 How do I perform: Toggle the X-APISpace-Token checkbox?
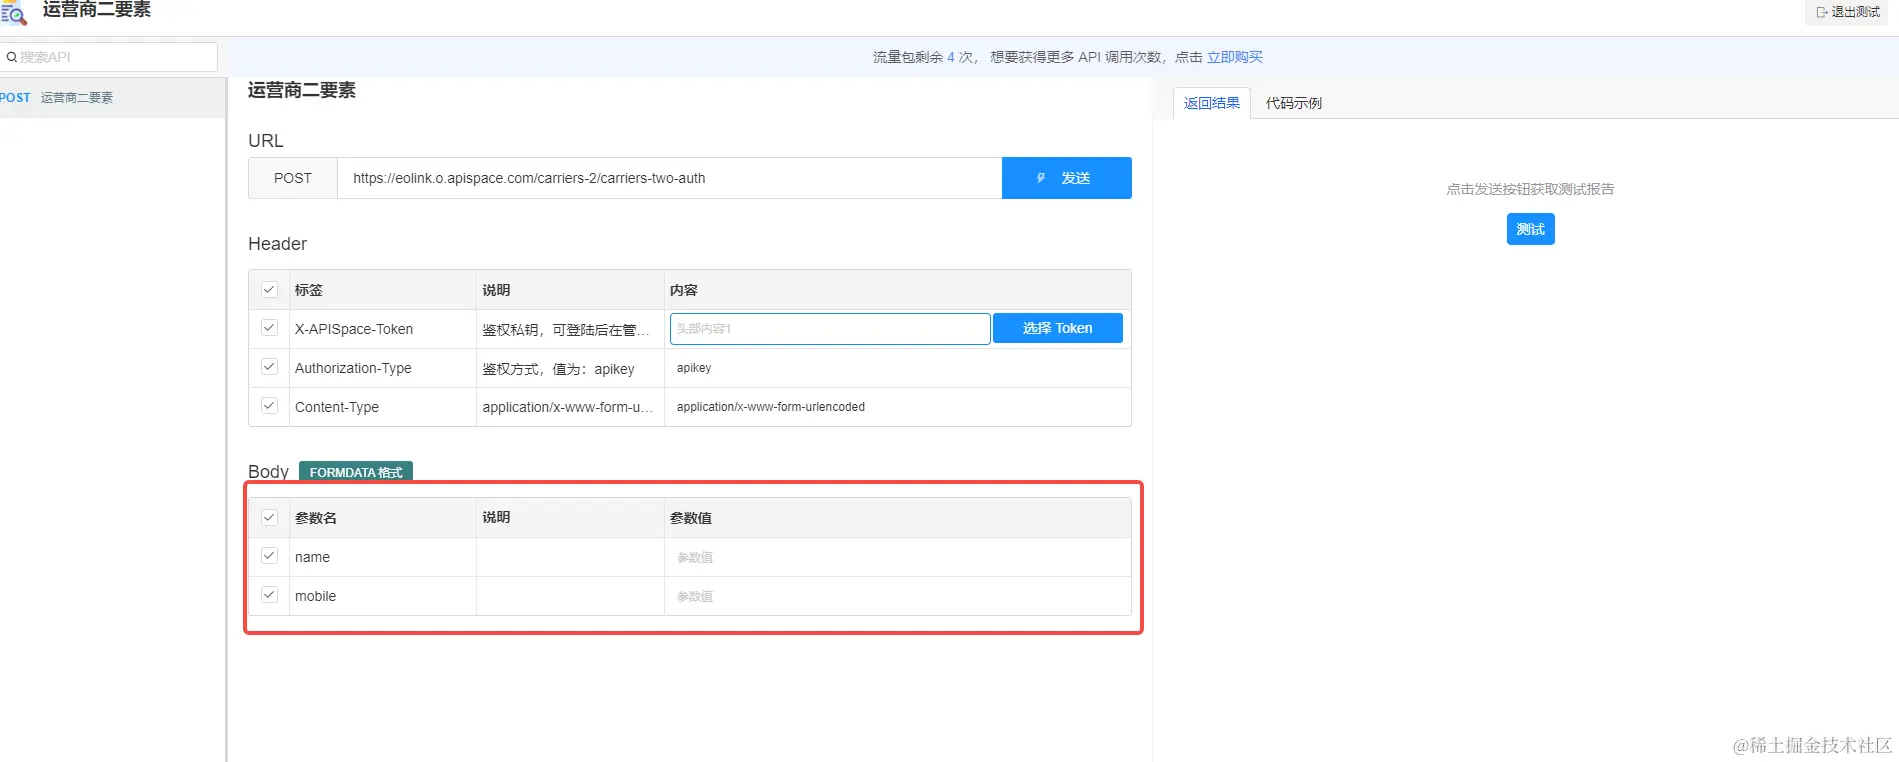pos(269,328)
